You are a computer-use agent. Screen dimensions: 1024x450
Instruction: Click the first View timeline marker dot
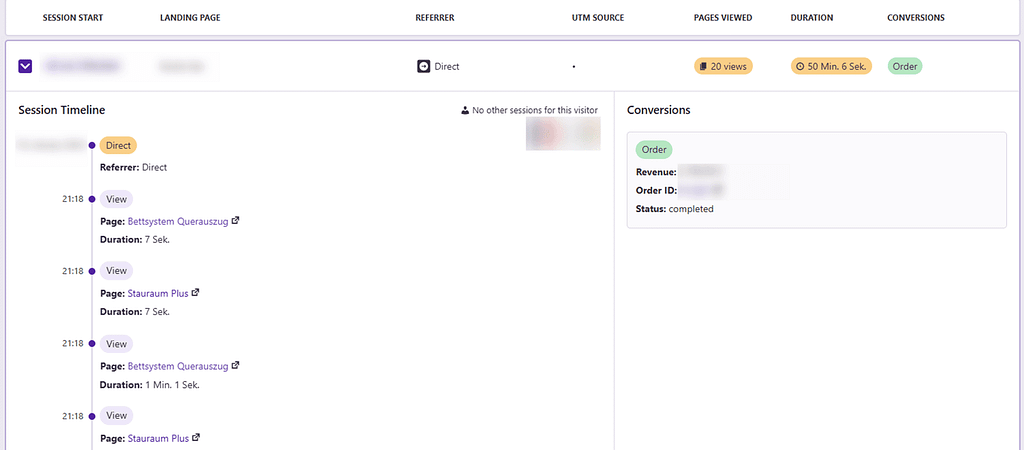click(92, 199)
